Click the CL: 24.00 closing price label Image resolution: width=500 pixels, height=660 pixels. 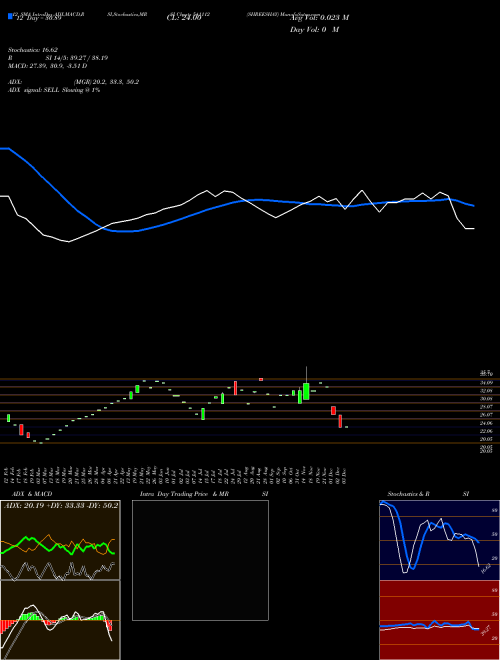[x=184, y=18]
